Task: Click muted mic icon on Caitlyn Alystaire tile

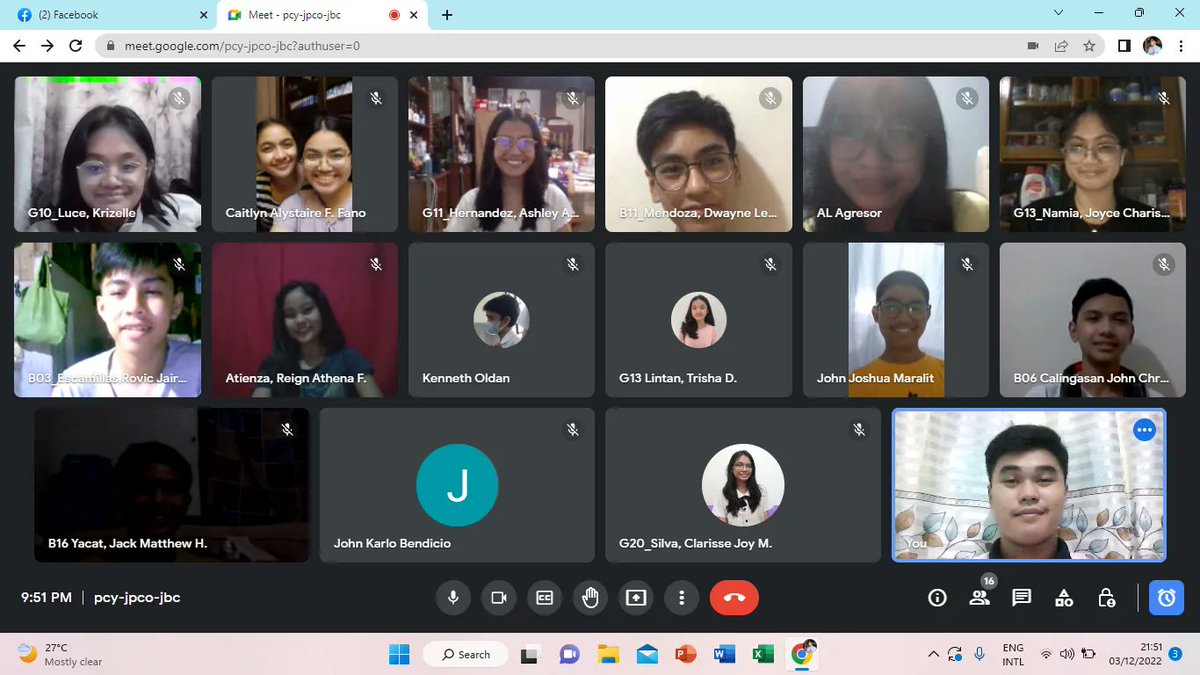Action: [x=376, y=98]
